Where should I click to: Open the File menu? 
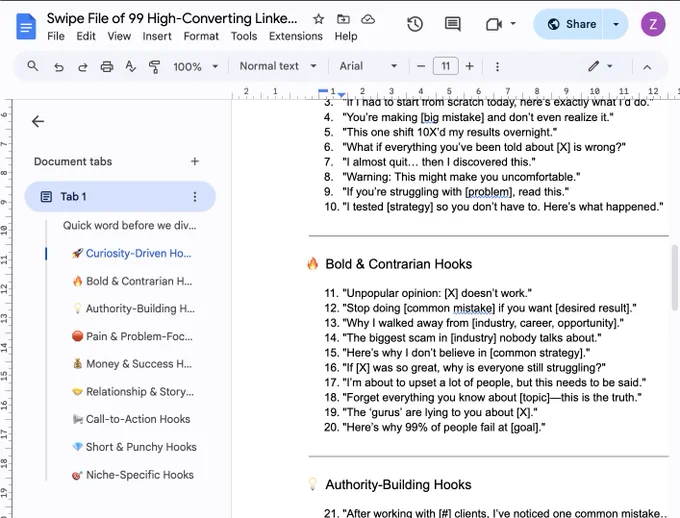tap(56, 36)
